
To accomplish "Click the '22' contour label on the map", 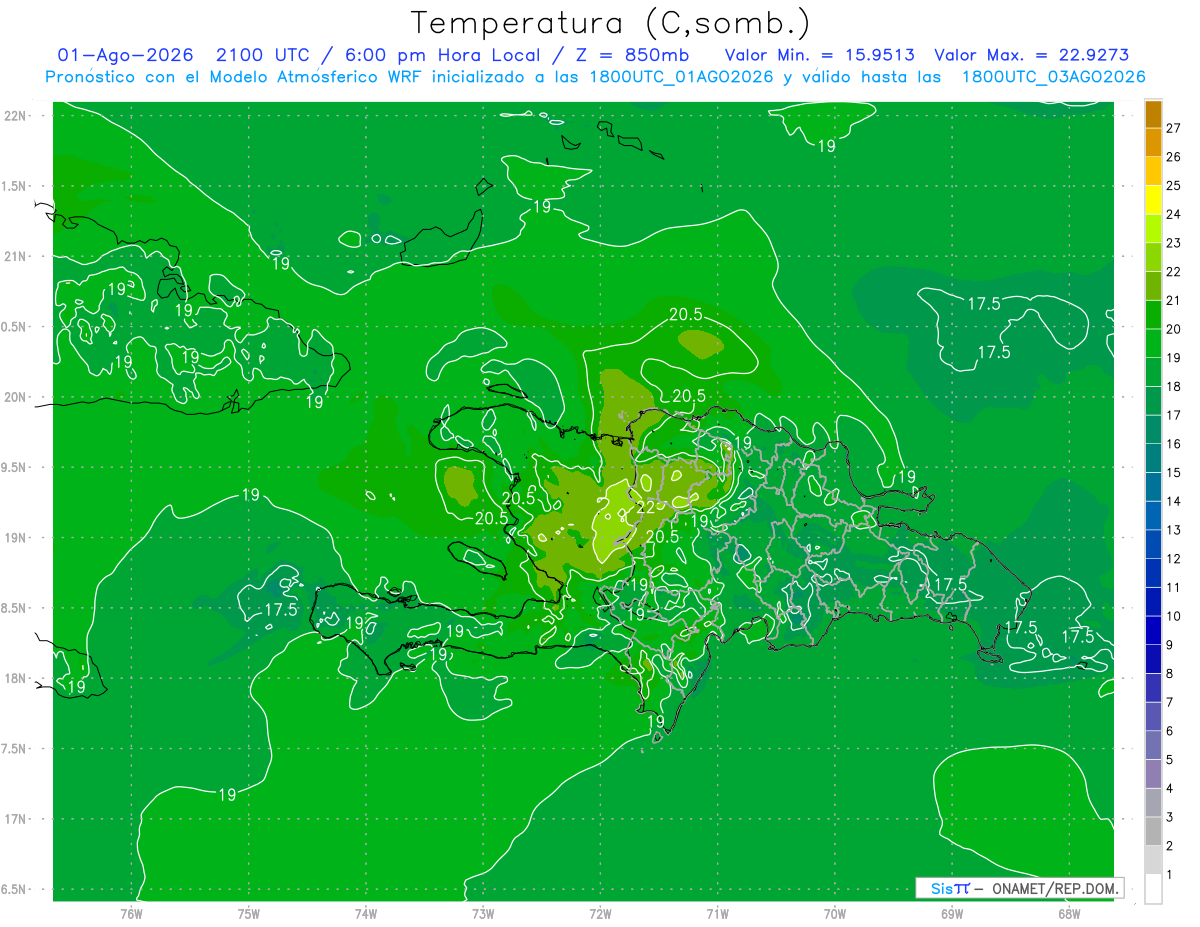I will click(x=646, y=508).
